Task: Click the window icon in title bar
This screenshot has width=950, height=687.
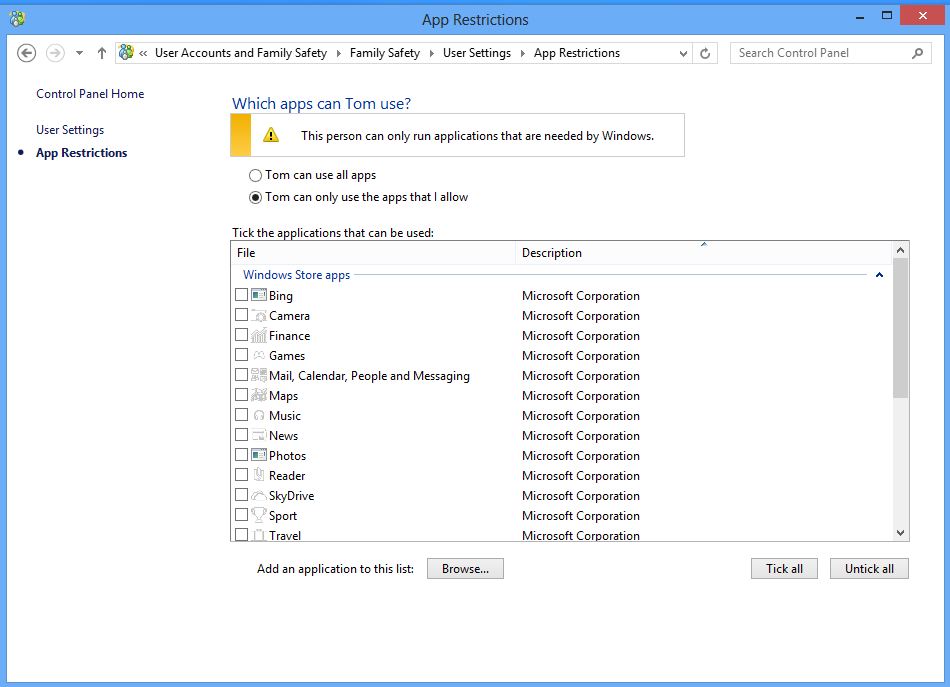Action: click(x=17, y=19)
